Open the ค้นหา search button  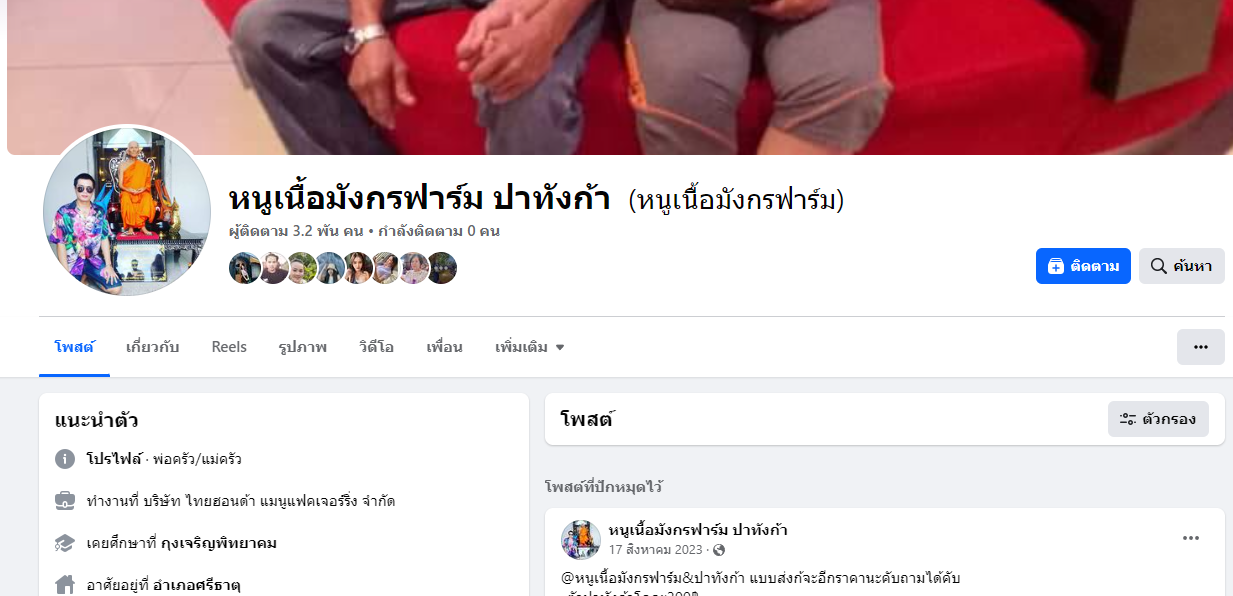click(1181, 266)
